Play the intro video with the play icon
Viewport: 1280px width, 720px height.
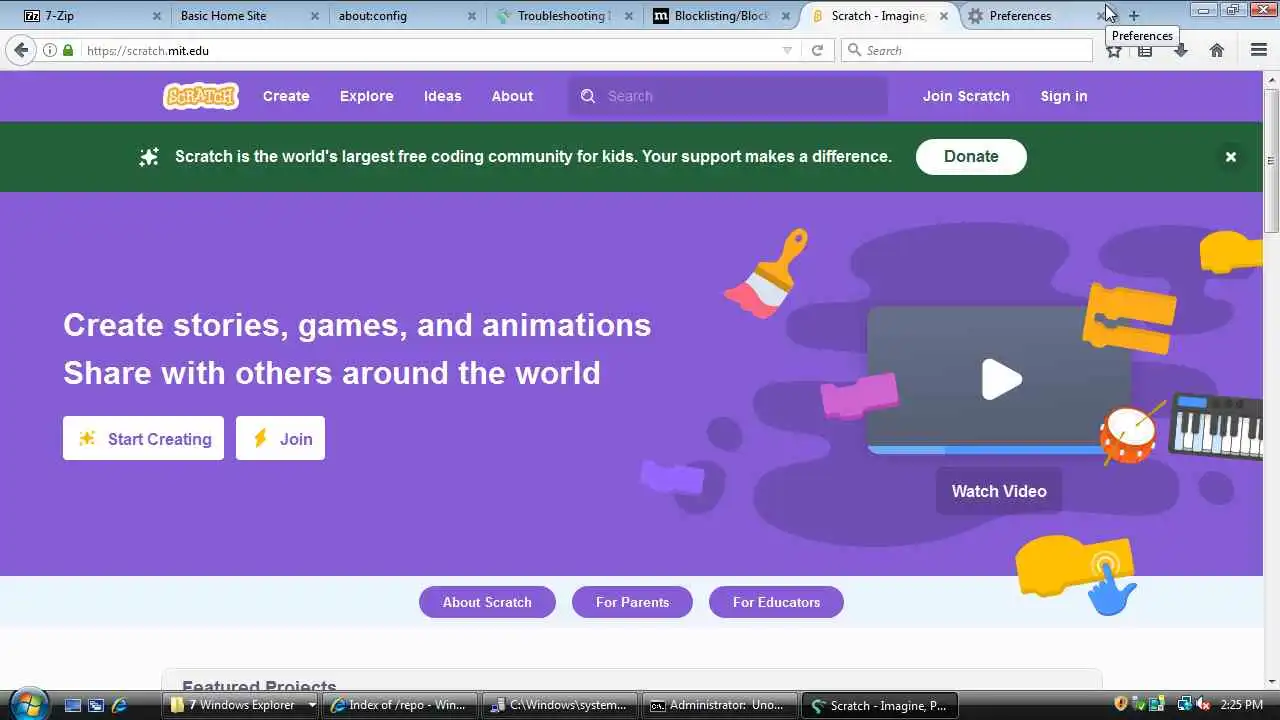tap(1000, 379)
